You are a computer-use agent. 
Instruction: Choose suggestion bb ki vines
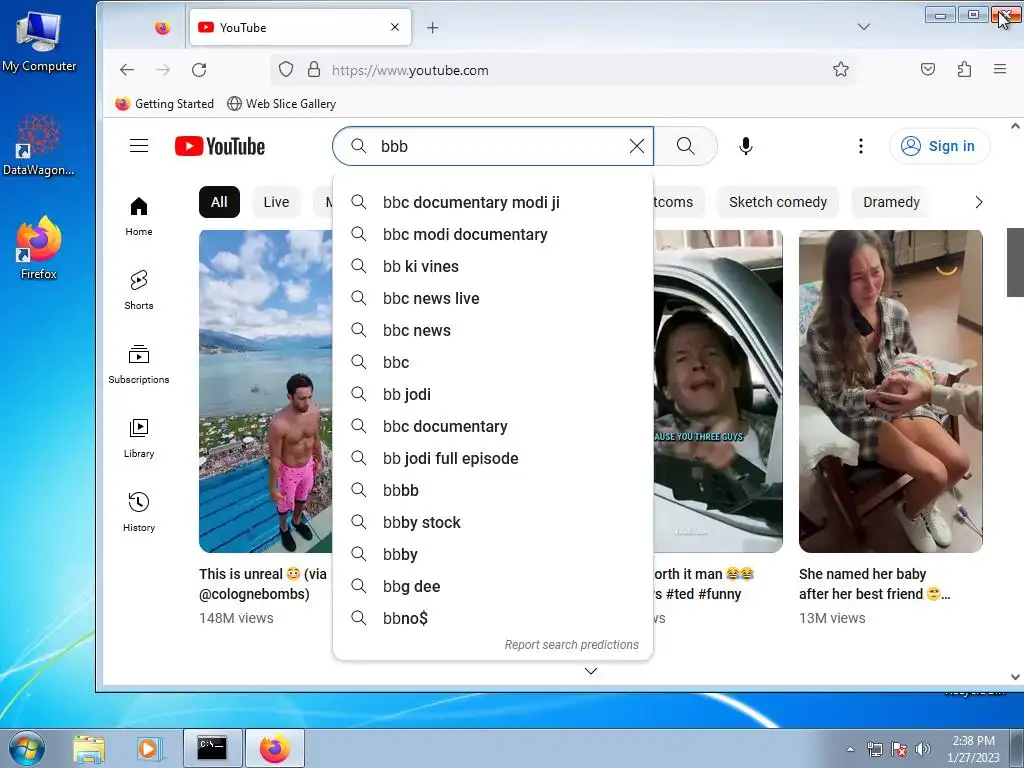(493, 266)
